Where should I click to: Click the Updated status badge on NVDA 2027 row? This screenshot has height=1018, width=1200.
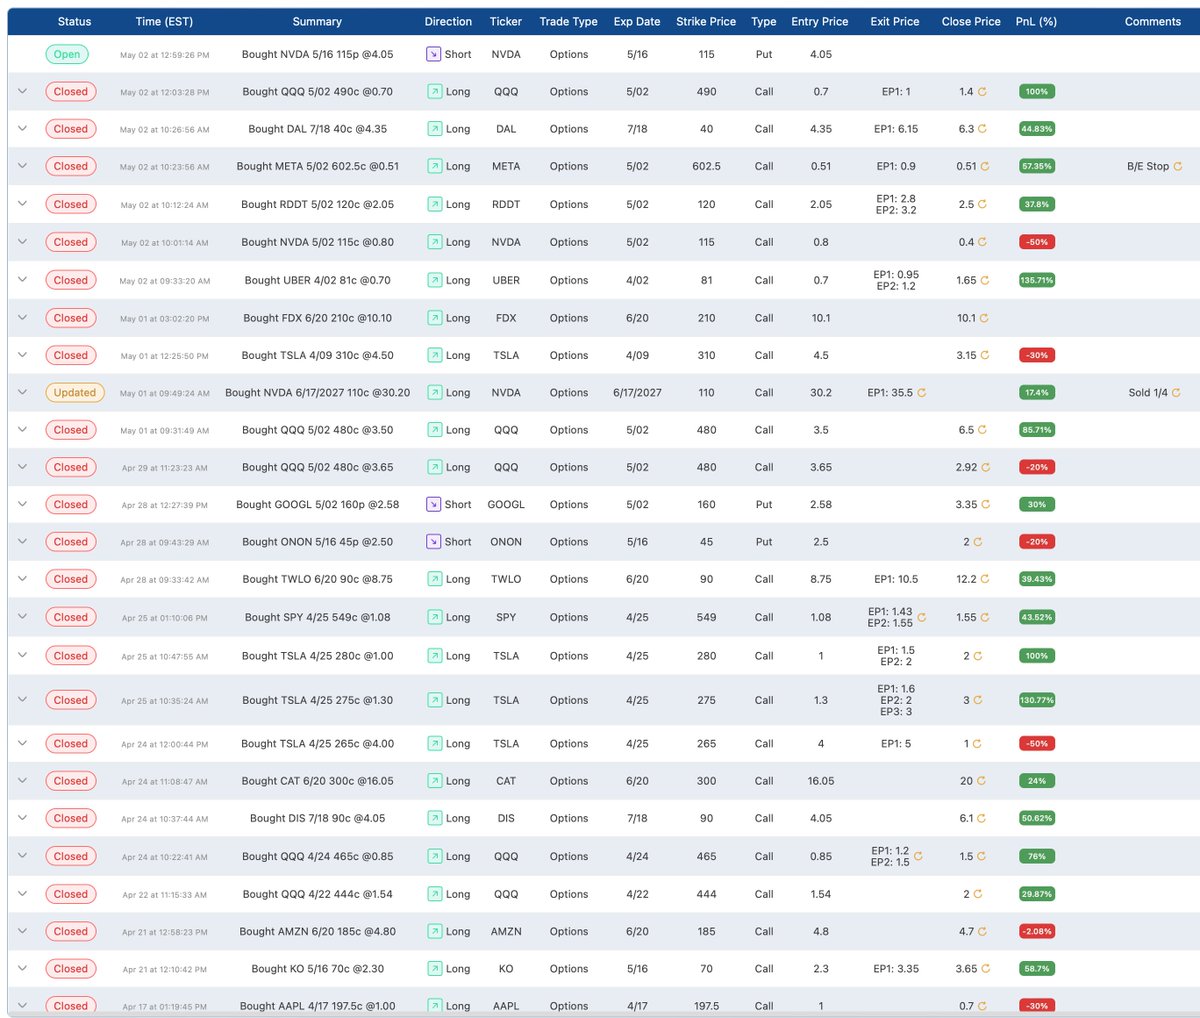pos(75,393)
